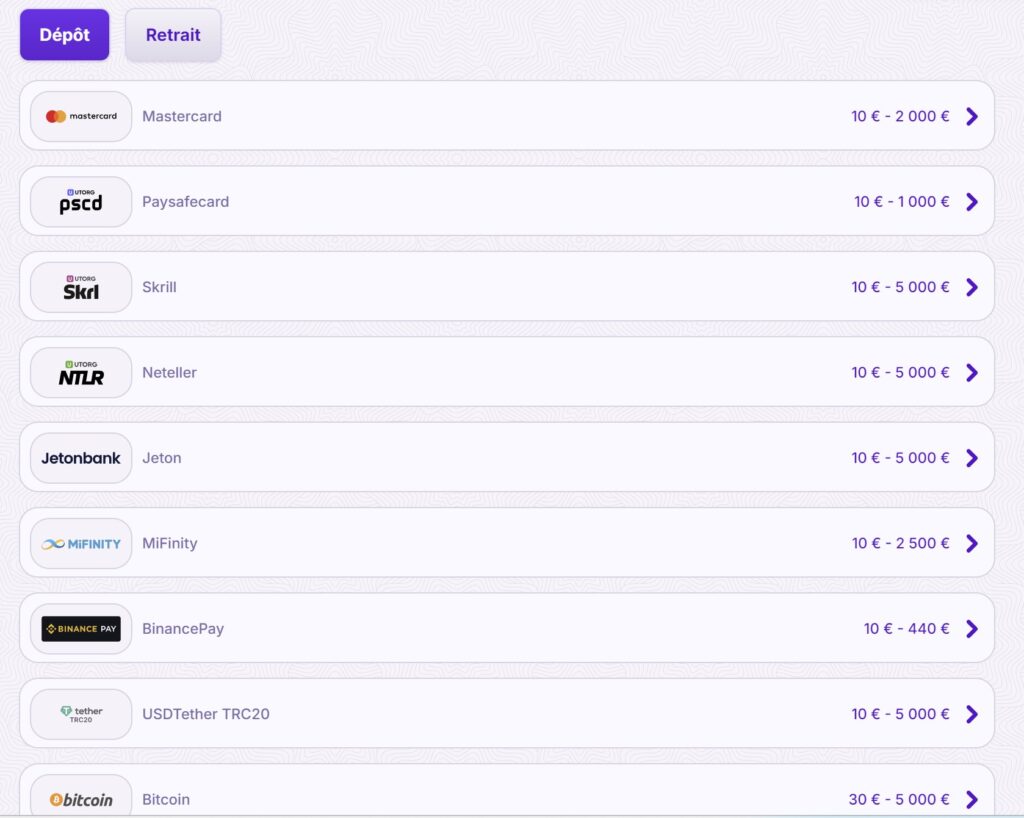Select the USDTether TRC20 label

click(x=206, y=714)
